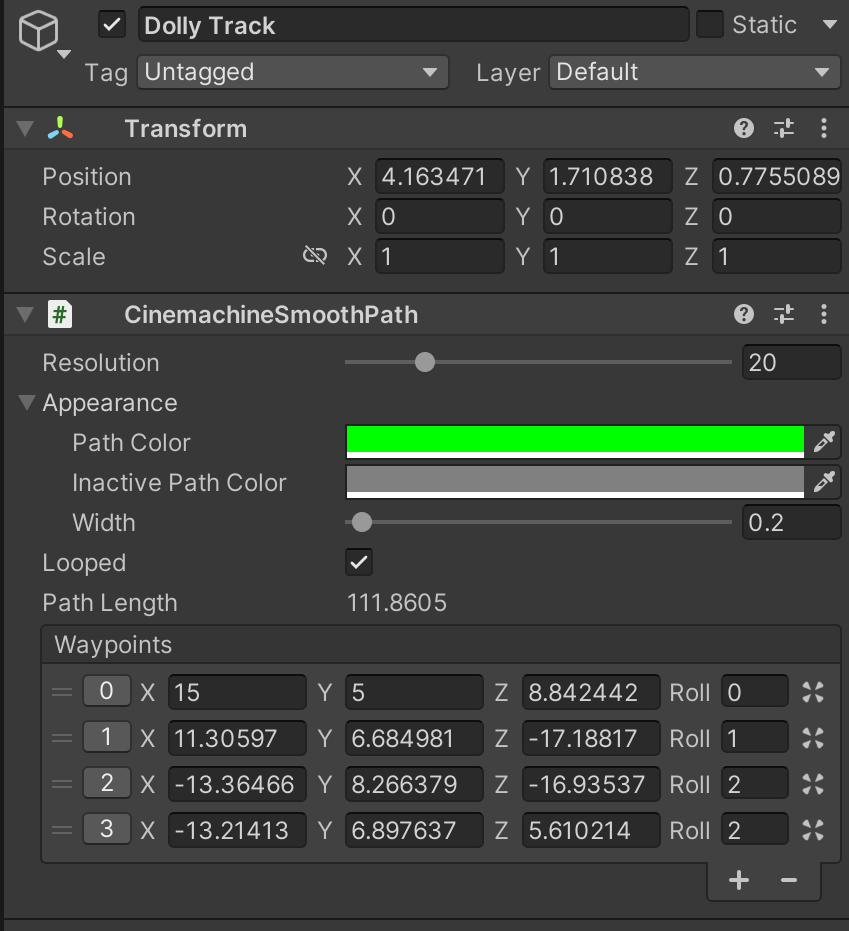Click the Transform component icon
Image resolution: width=849 pixels, height=931 pixels.
coord(60,128)
